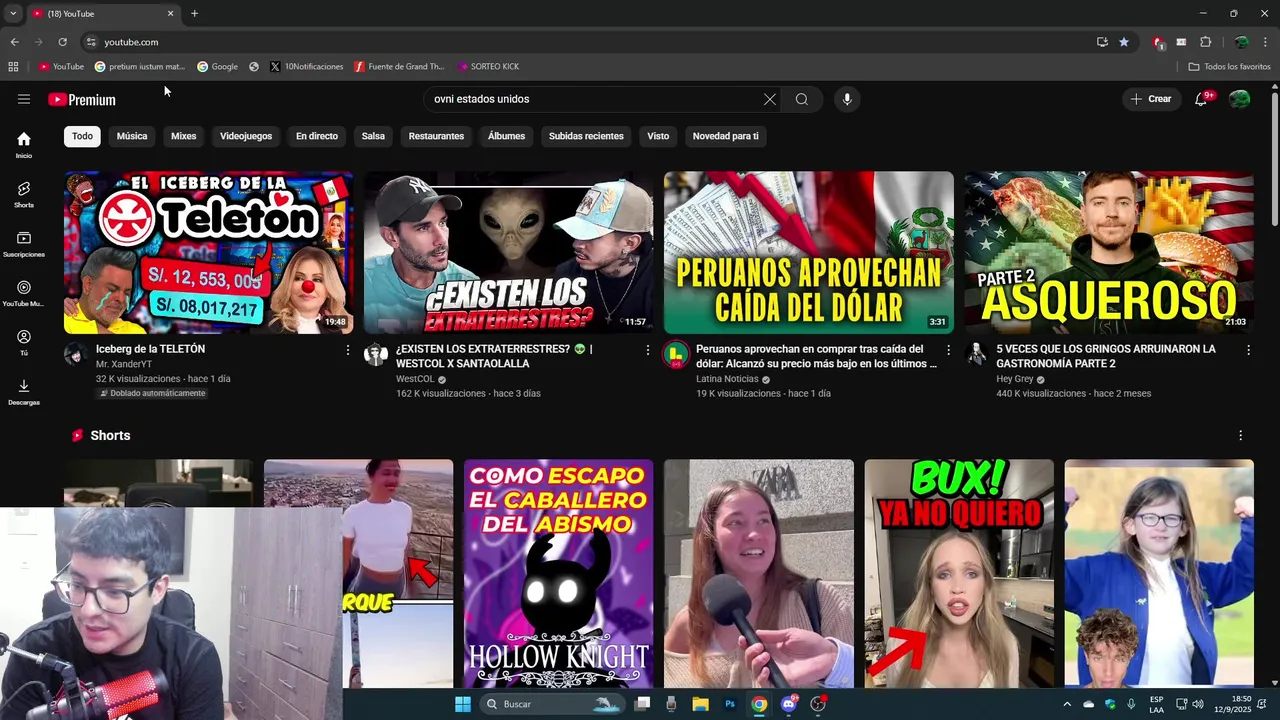Start voice search with the microphone
Image resolution: width=1280 pixels, height=720 pixels.
(847, 99)
